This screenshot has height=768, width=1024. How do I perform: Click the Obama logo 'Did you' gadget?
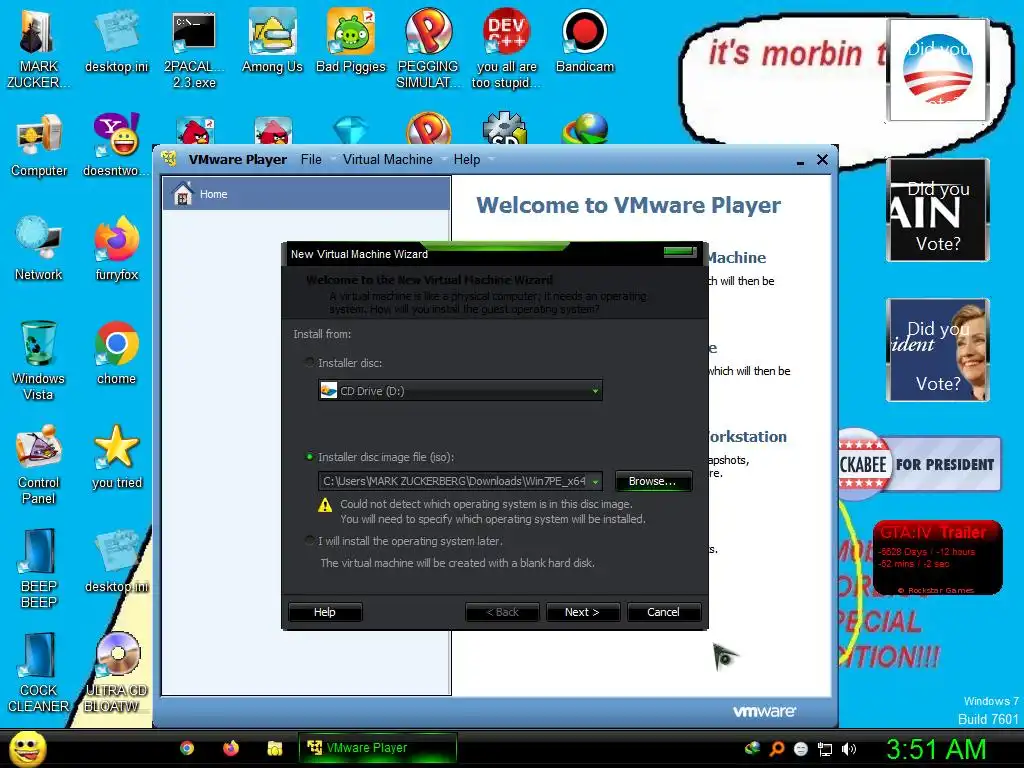pos(937,70)
